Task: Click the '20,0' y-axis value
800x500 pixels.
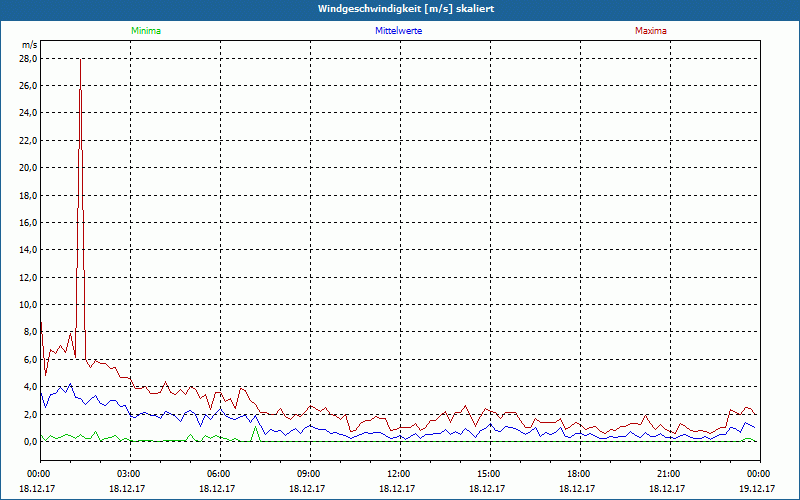Action: click(29, 168)
